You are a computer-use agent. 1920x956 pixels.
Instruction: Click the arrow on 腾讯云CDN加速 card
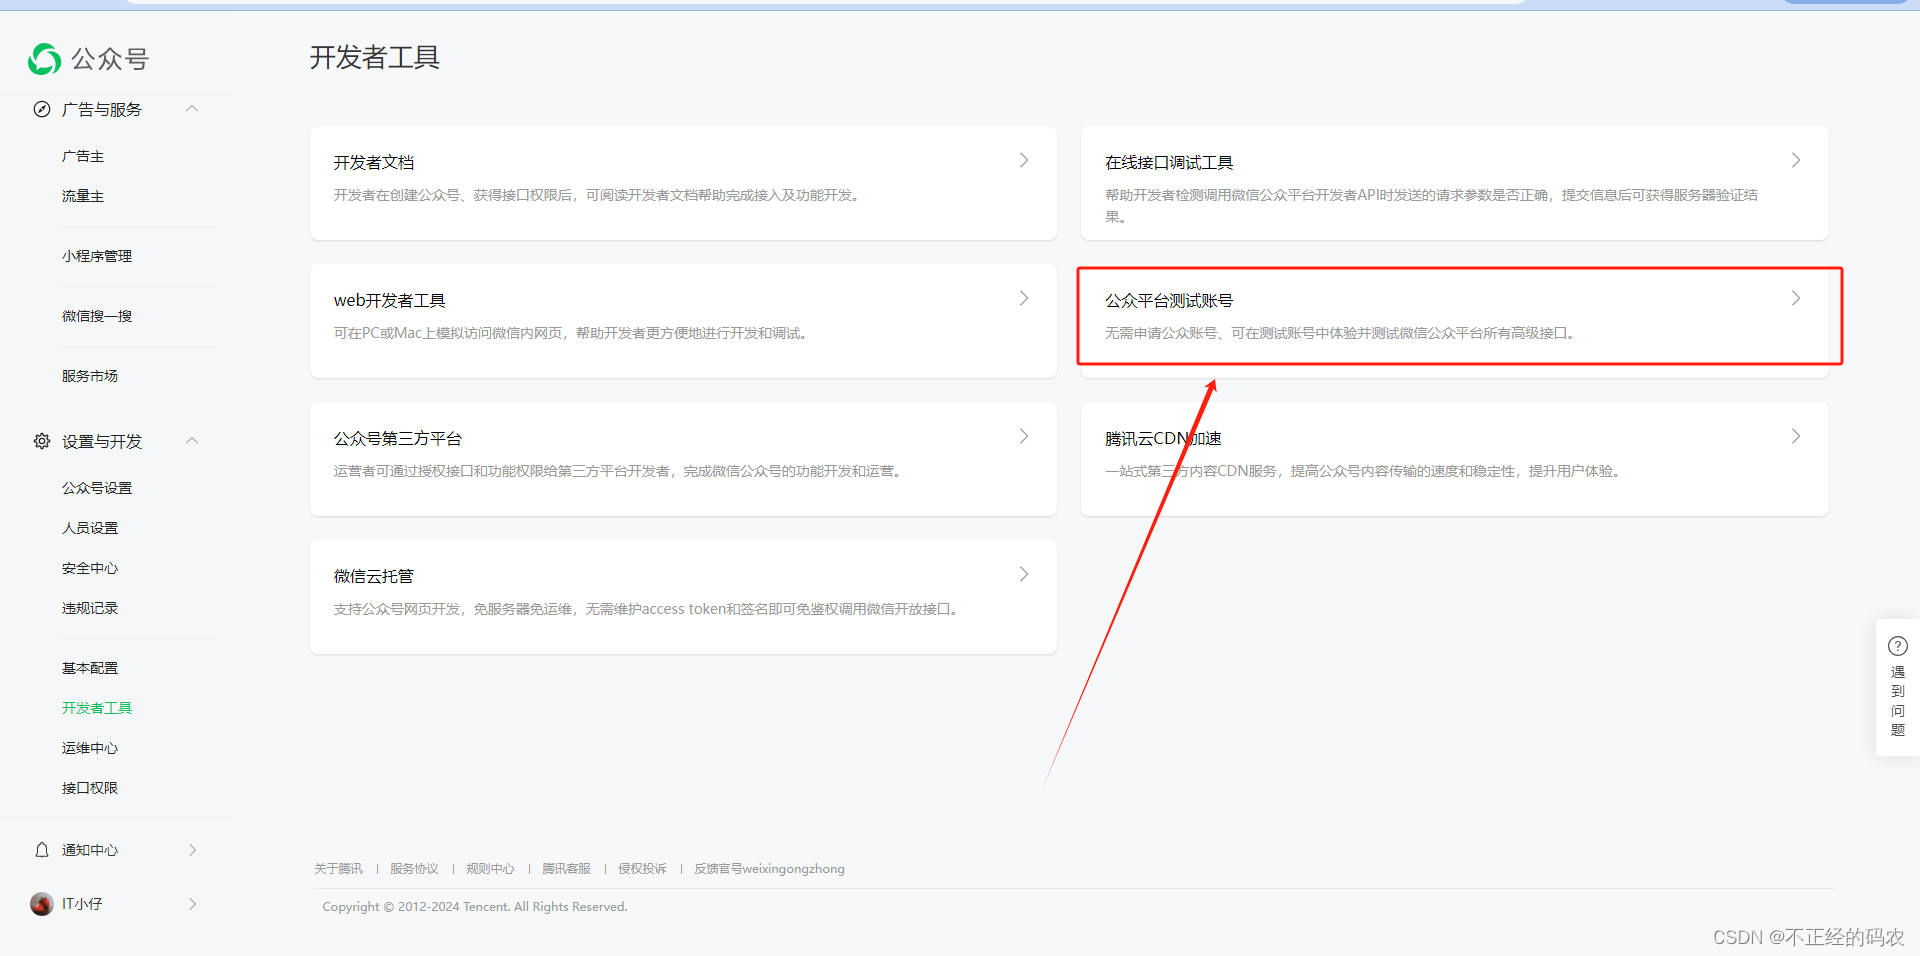point(1796,436)
